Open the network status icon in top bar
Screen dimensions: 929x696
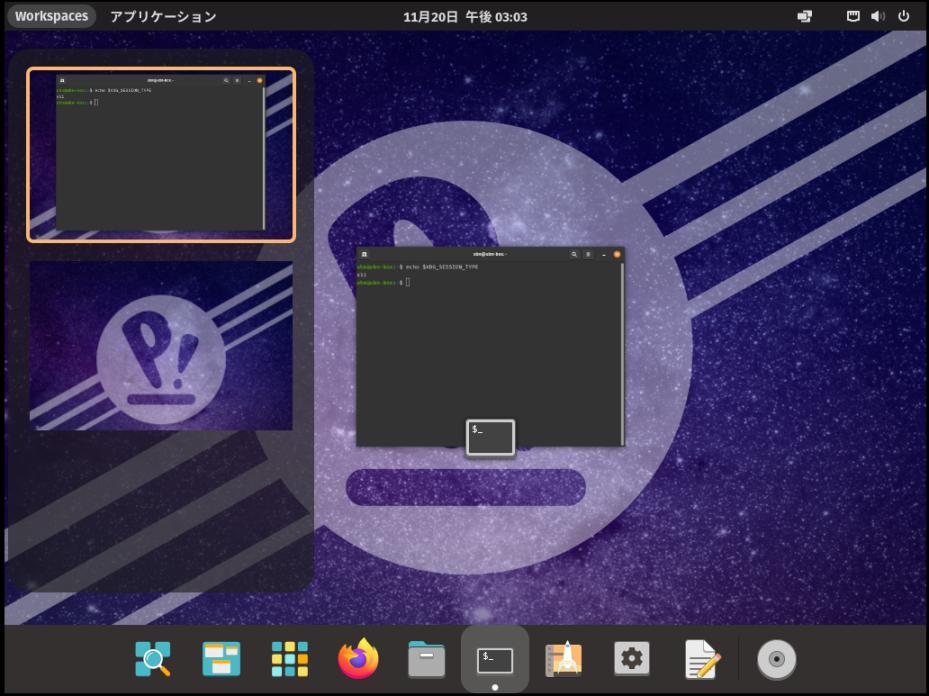[853, 17]
